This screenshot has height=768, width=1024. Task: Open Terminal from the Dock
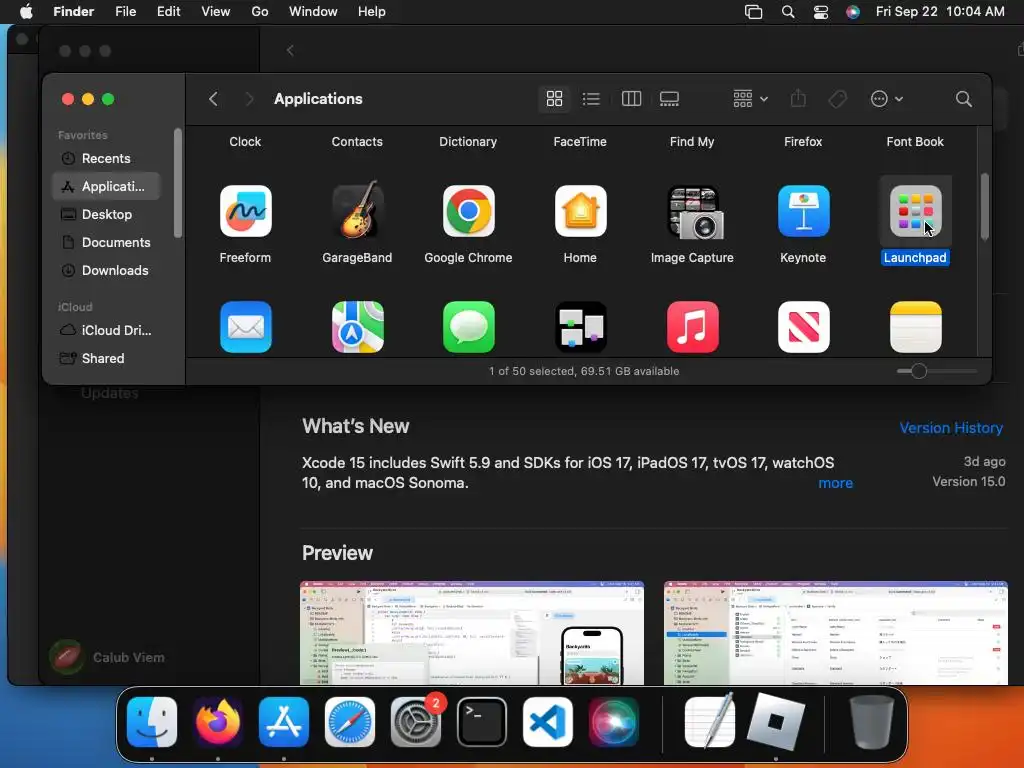(481, 722)
